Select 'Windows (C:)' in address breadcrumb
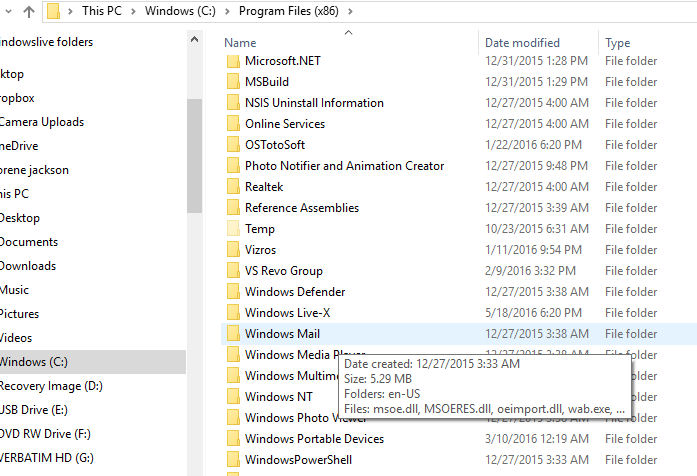This screenshot has height=476, width=697. click(180, 11)
